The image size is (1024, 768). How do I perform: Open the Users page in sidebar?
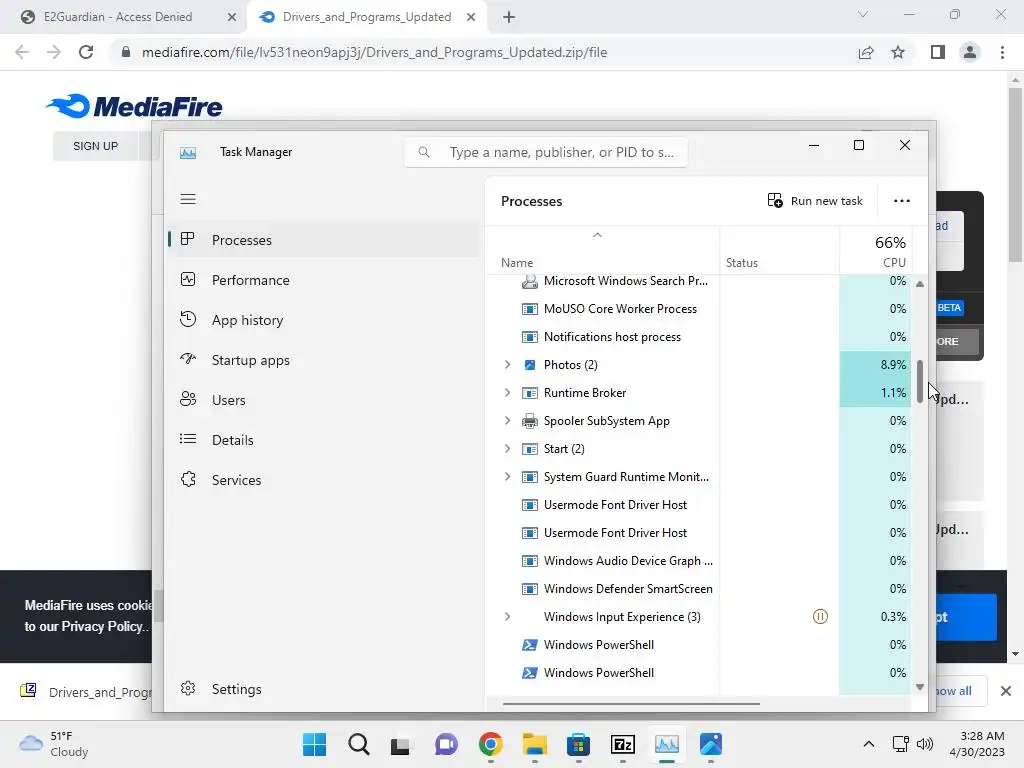point(323,400)
